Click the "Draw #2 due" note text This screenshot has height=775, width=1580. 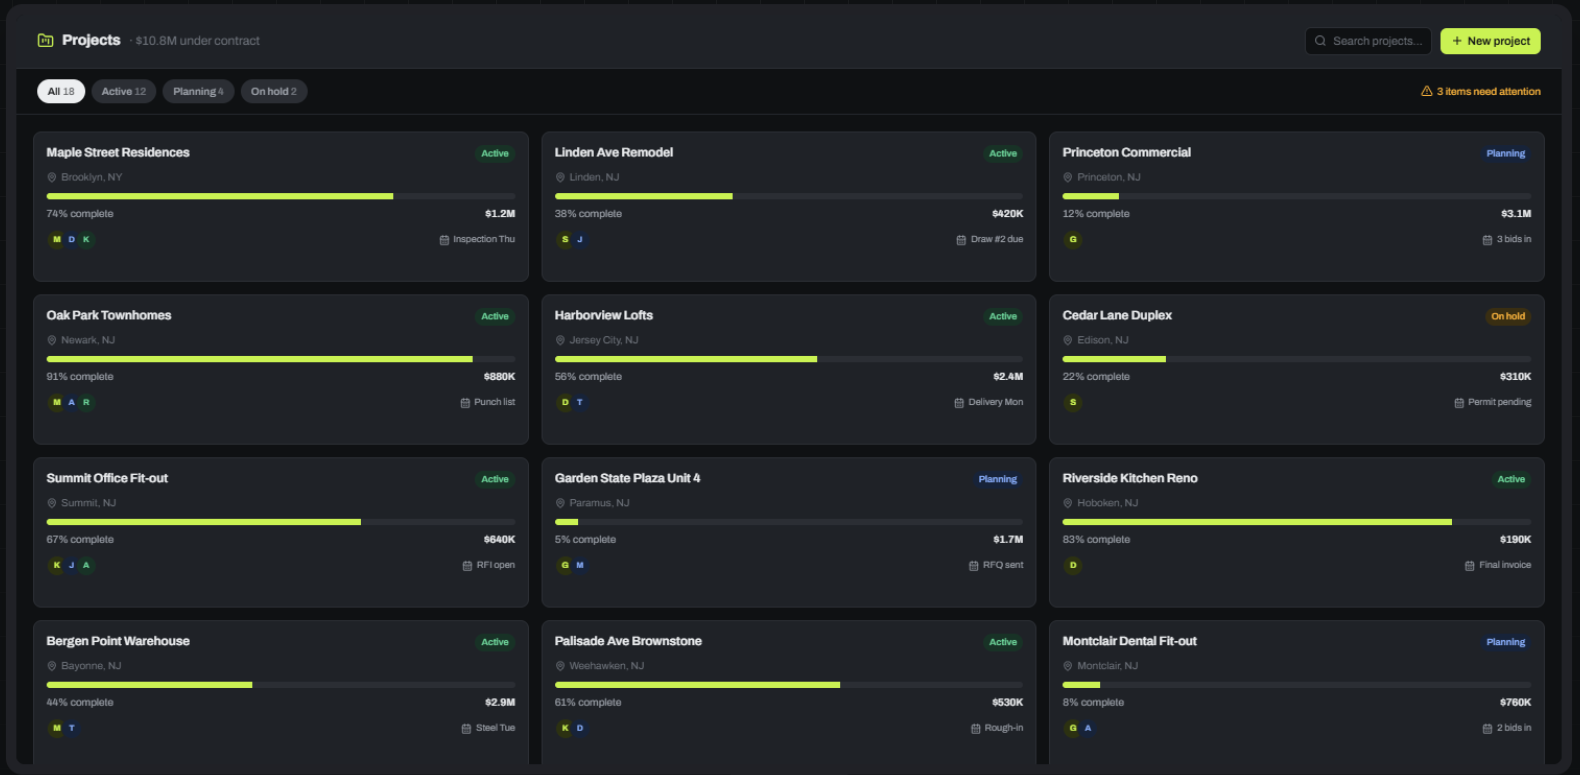997,240
